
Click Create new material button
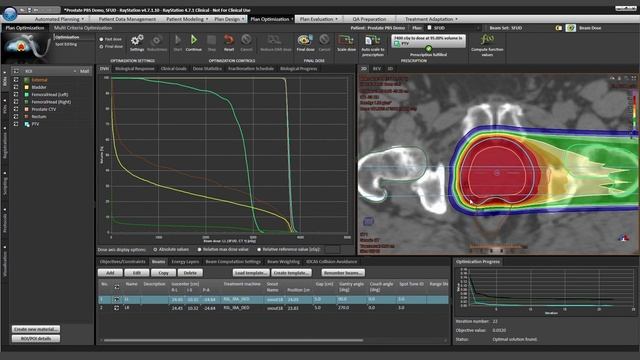36,329
